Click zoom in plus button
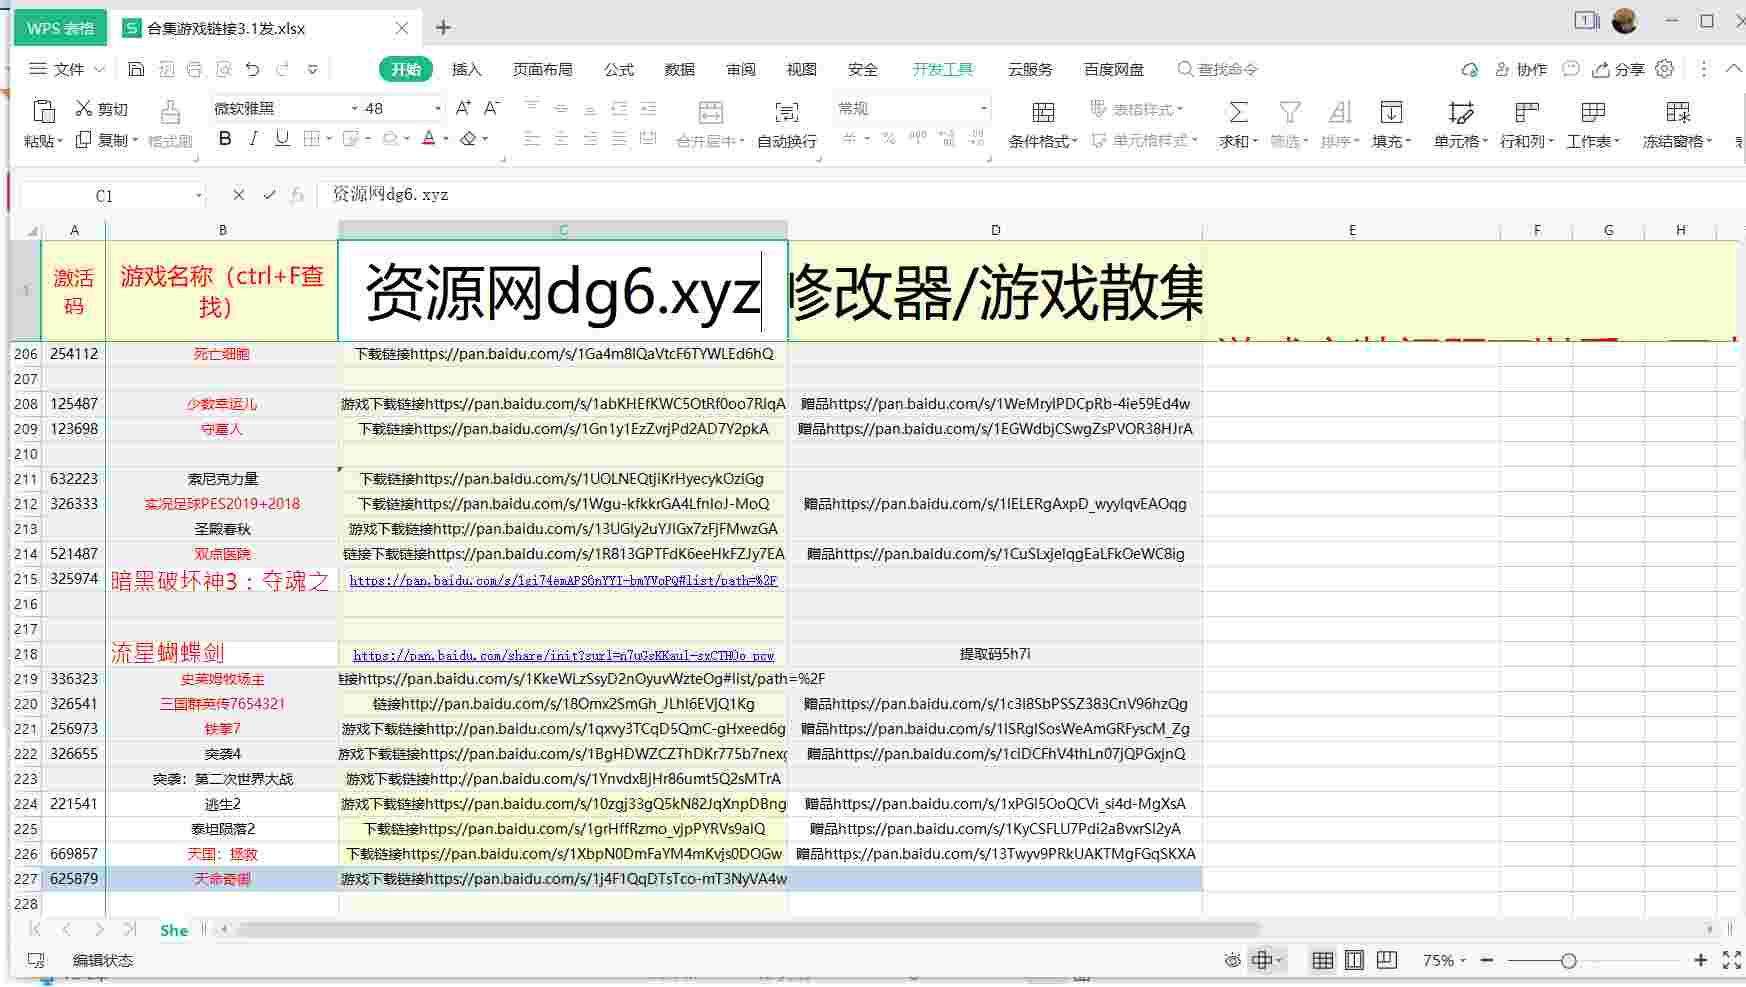 [x=1701, y=960]
